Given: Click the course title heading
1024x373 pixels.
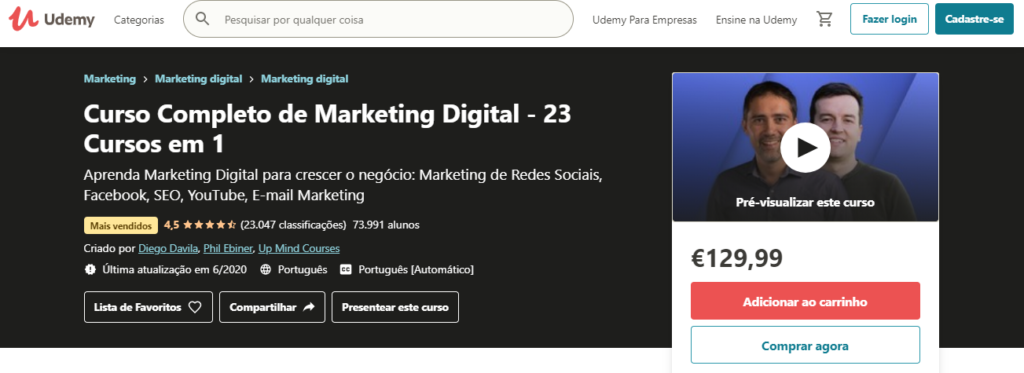Looking at the screenshot, I should point(327,129).
